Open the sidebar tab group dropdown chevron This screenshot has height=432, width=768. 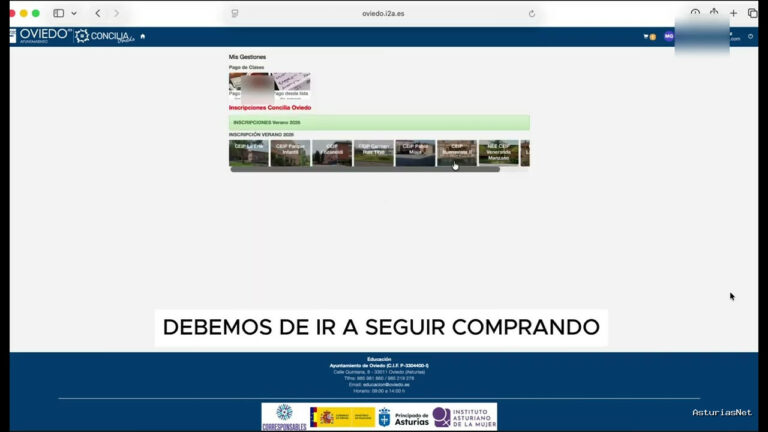[74, 14]
